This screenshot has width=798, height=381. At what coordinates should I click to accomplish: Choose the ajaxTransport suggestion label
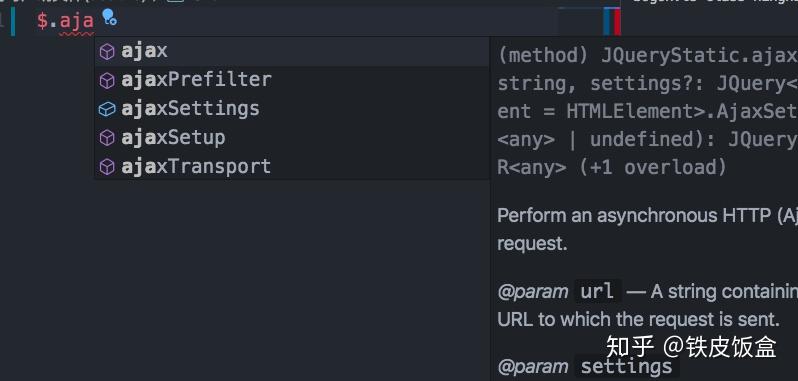click(196, 167)
